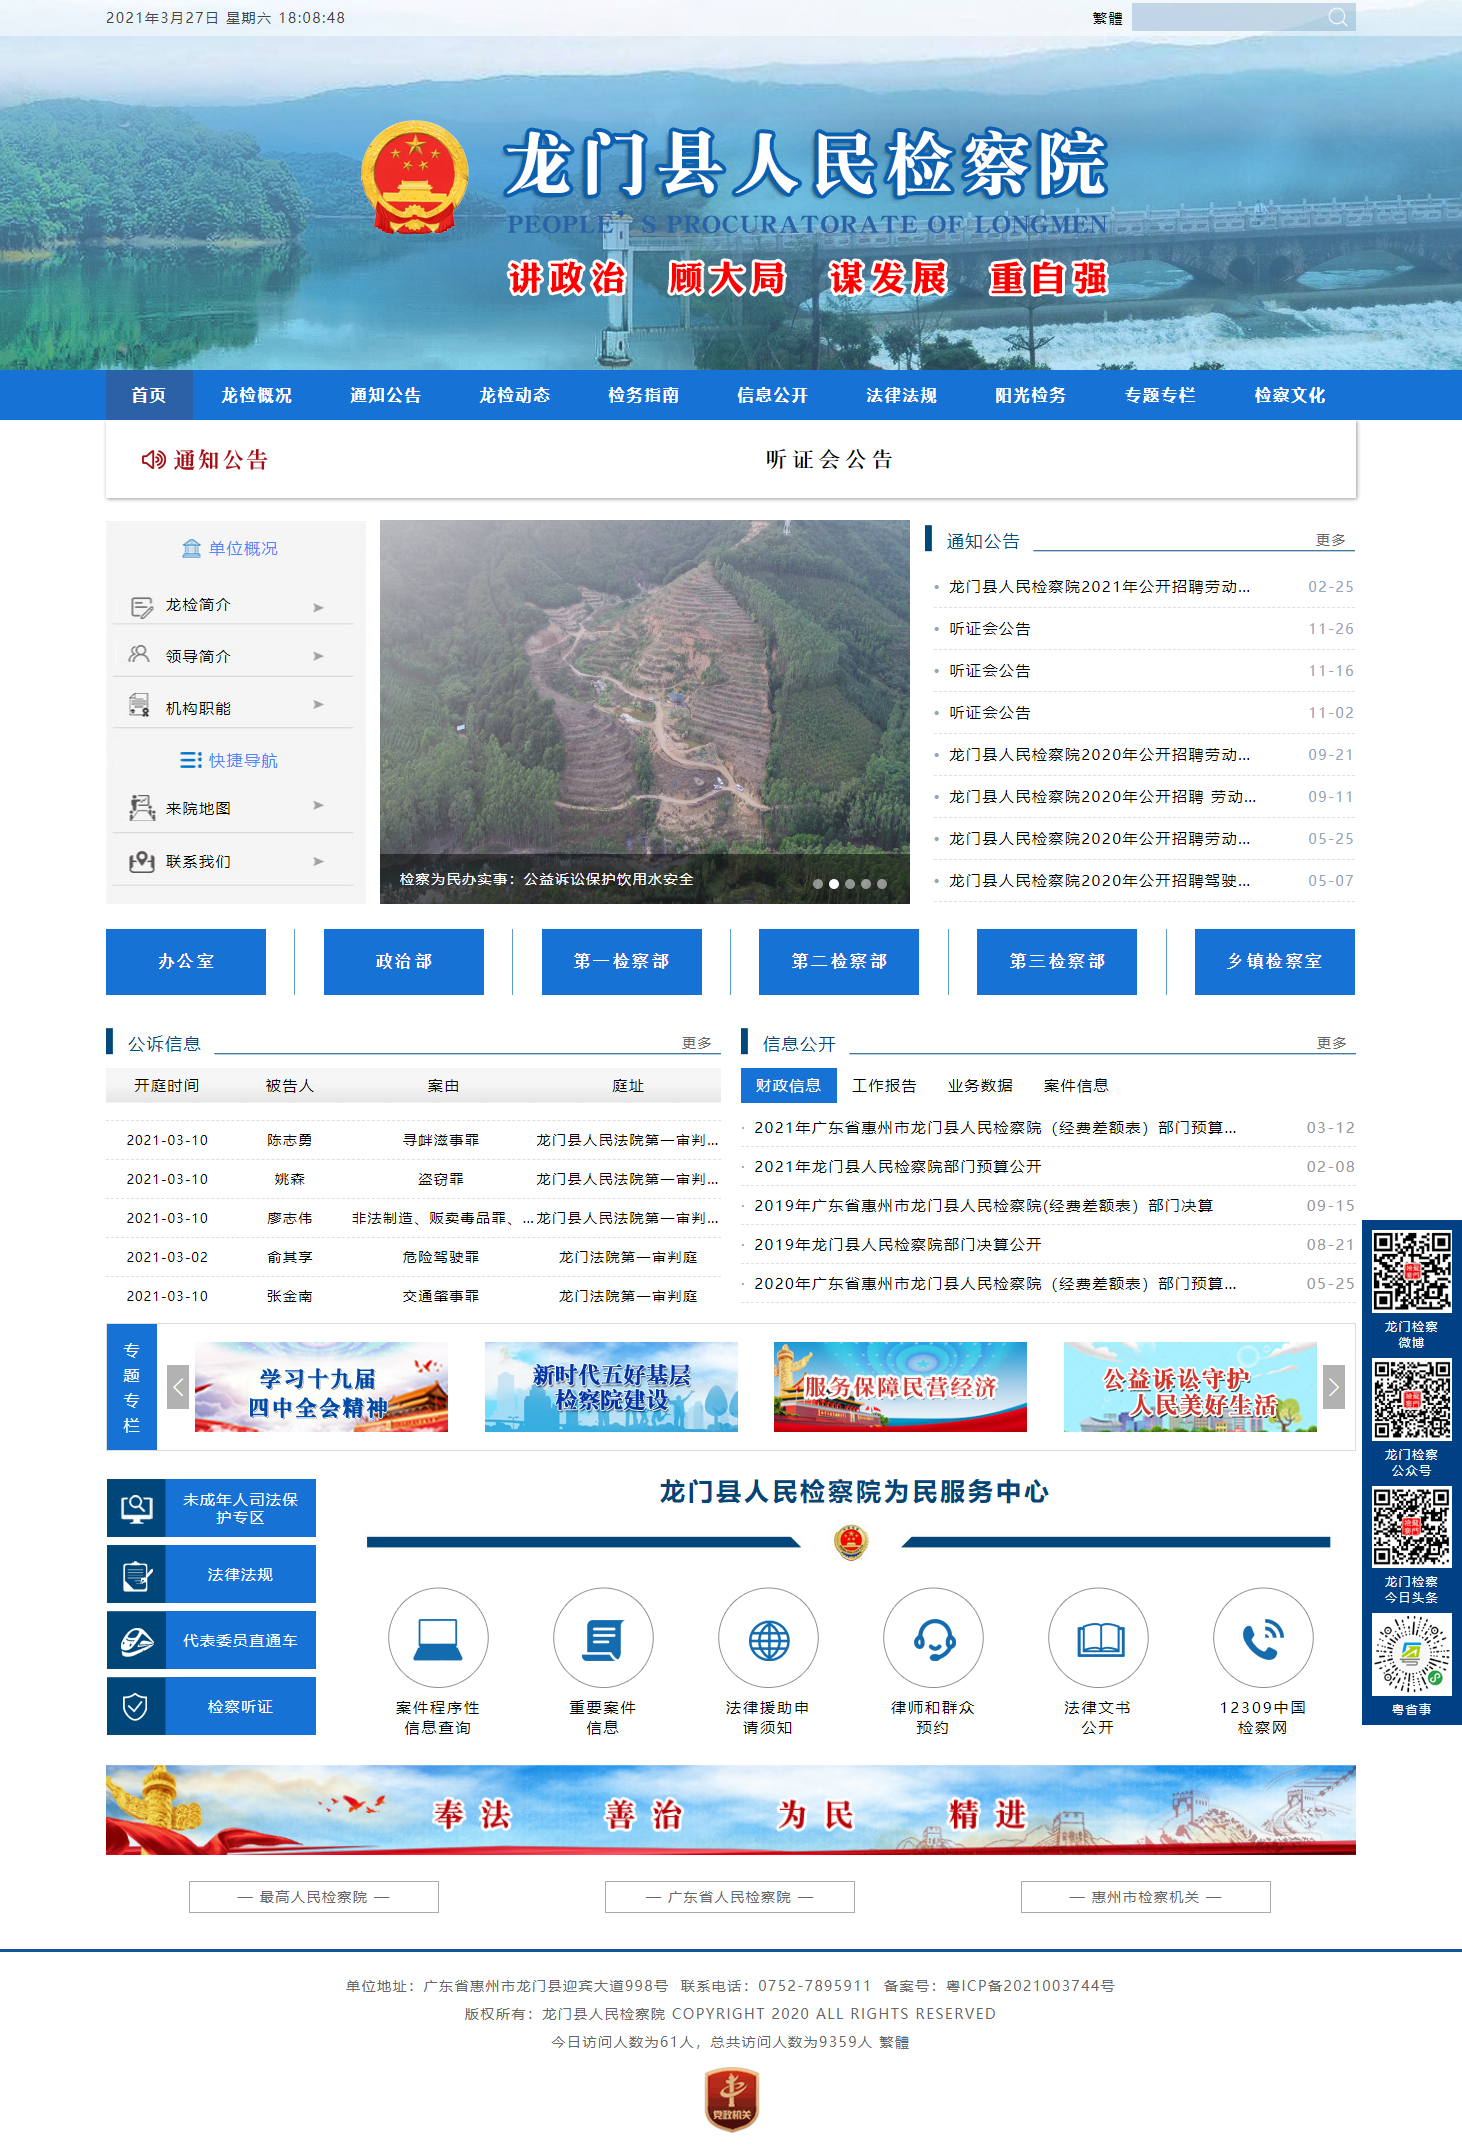Open the 第一检察部 department button
The height and width of the screenshot is (2156, 1462).
(621, 961)
